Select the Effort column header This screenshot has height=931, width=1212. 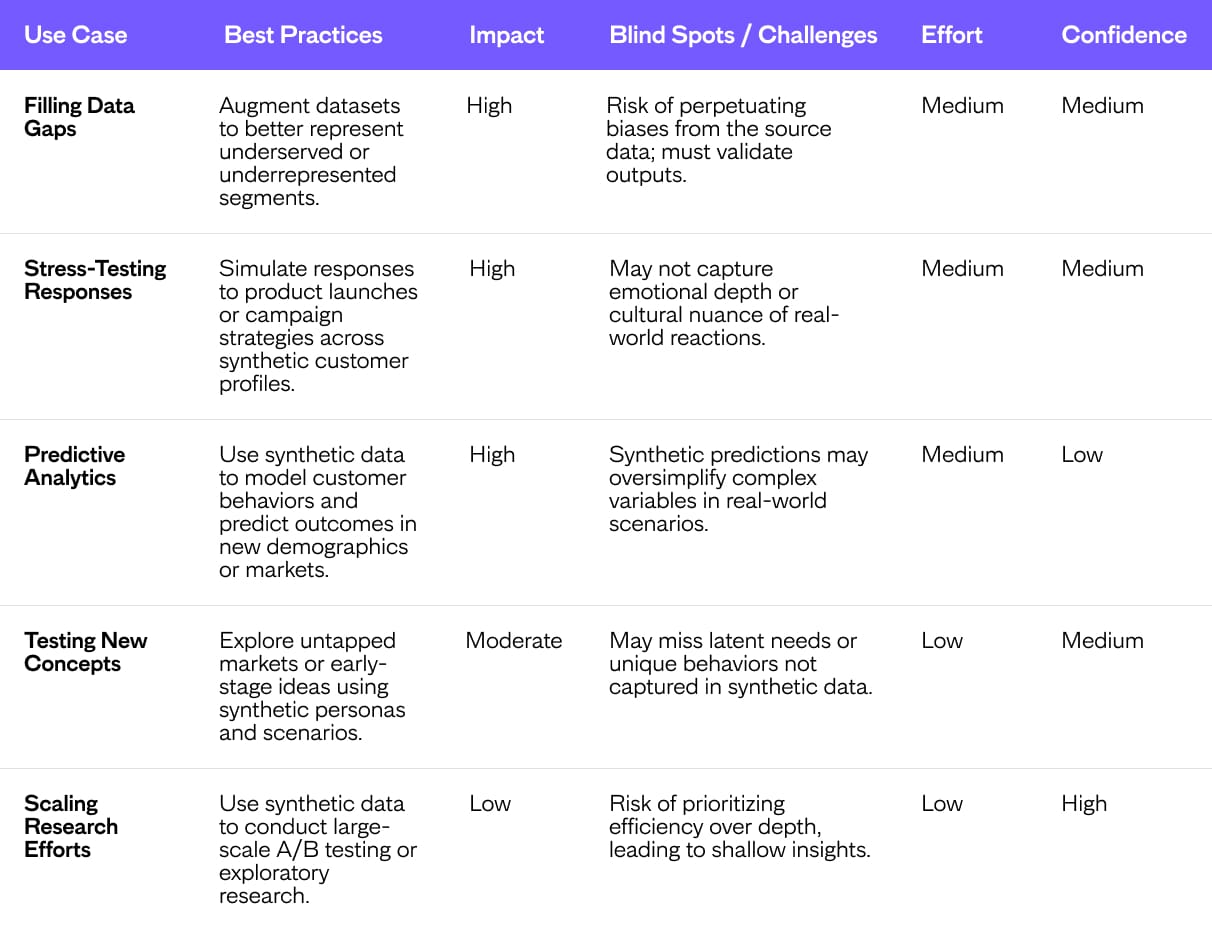pyautogui.click(x=952, y=35)
